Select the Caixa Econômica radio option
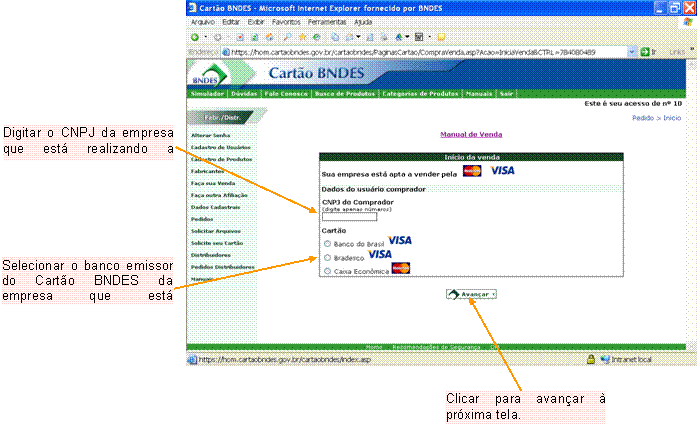The width and height of the screenshot is (697, 427). click(328, 271)
